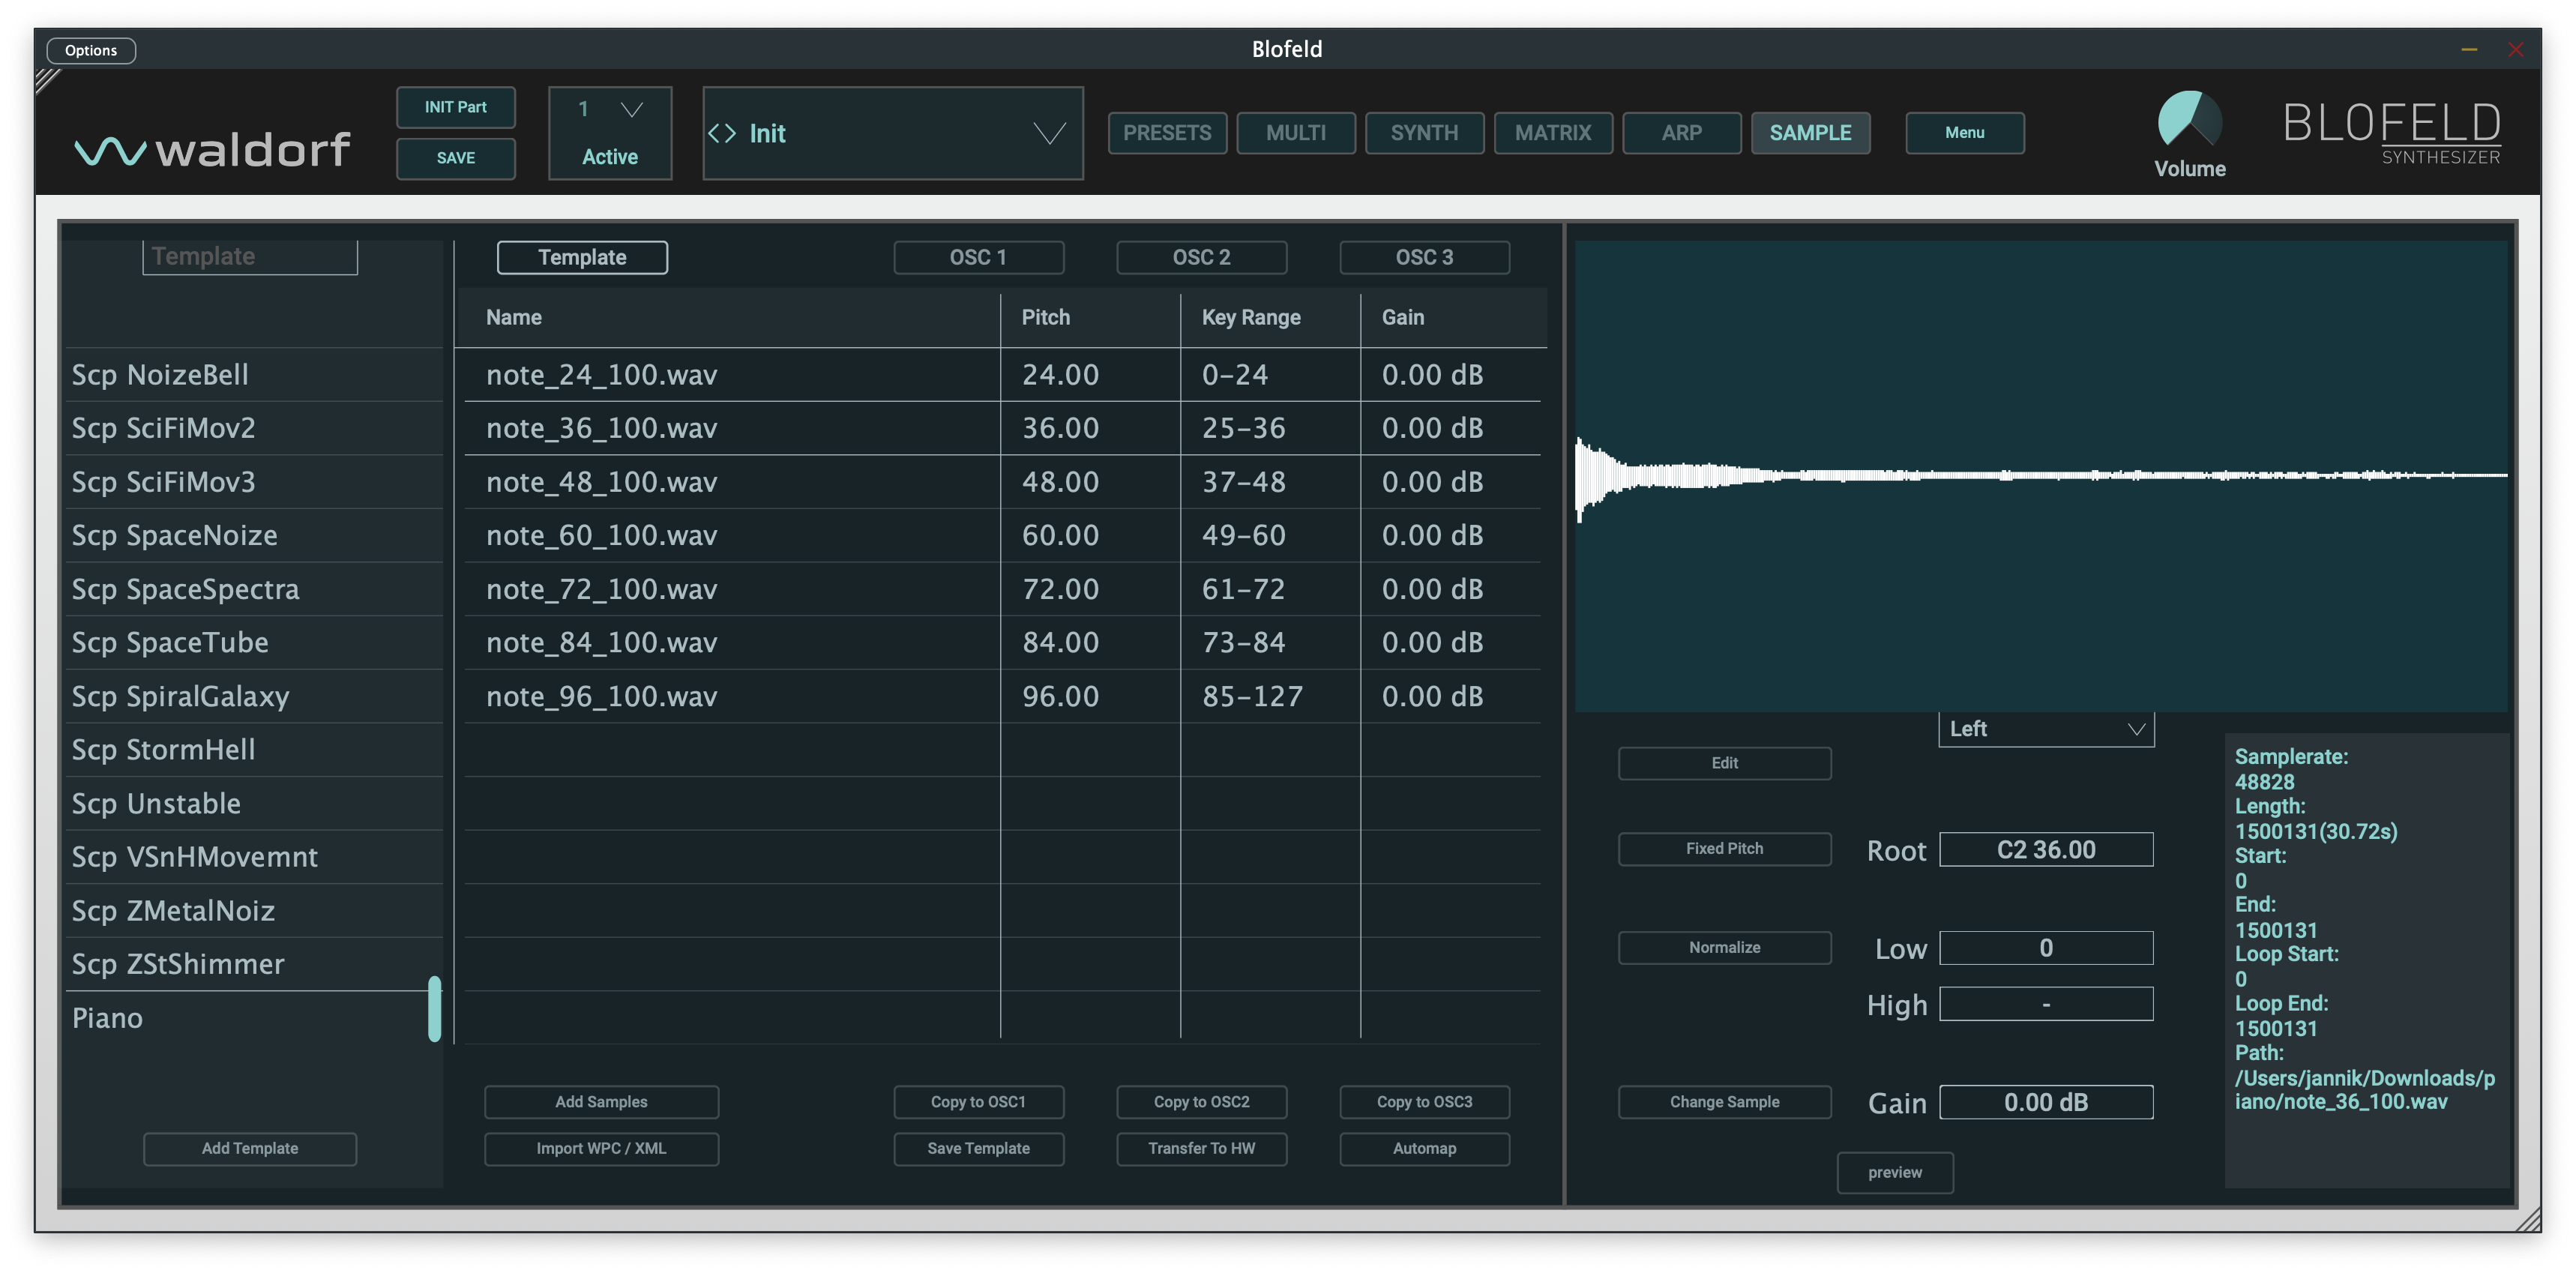Switch to the OSC 2 tab
Viewport: 2576px width, 1273px height.
pyautogui.click(x=1201, y=257)
